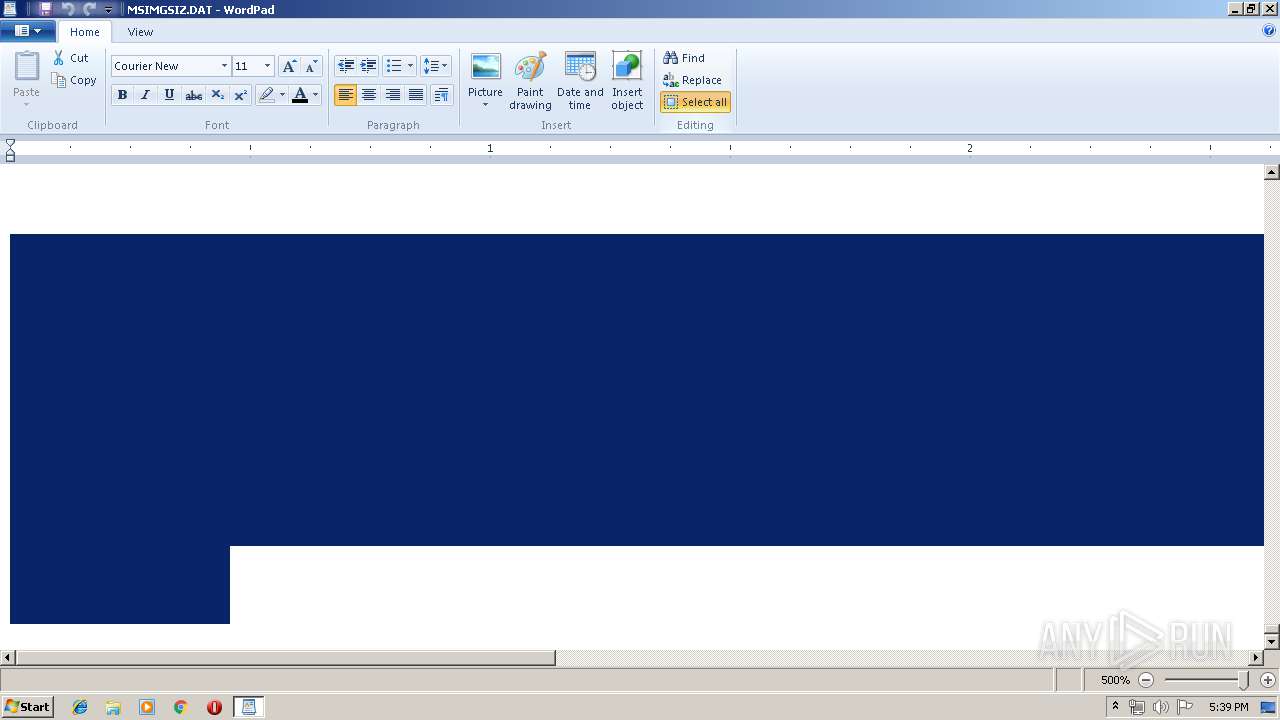This screenshot has width=1280, height=720.
Task: Expand the Picture dropdown arrow
Action: [x=486, y=104]
